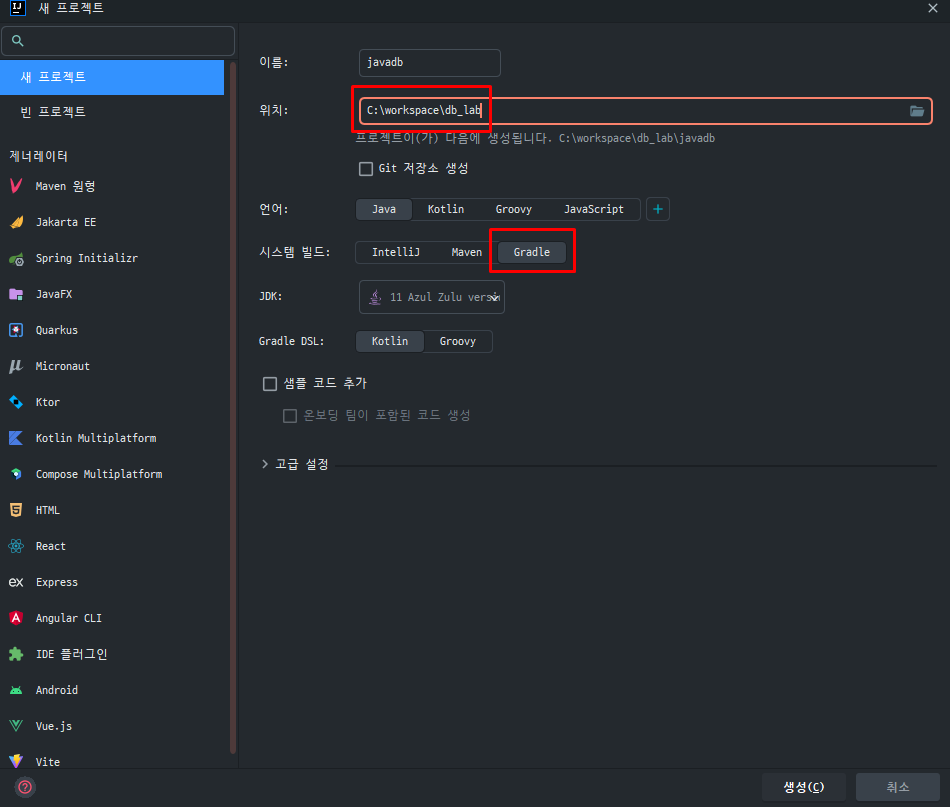950x807 pixels.
Task: Click the Android generator icon
Action: tap(16, 690)
